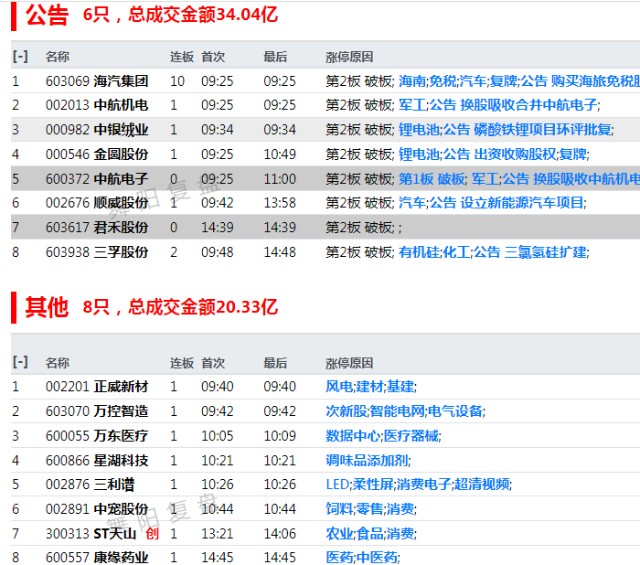Click 金圆股份 最后 time 10:49
The width and height of the screenshot is (640, 565).
pos(279,154)
